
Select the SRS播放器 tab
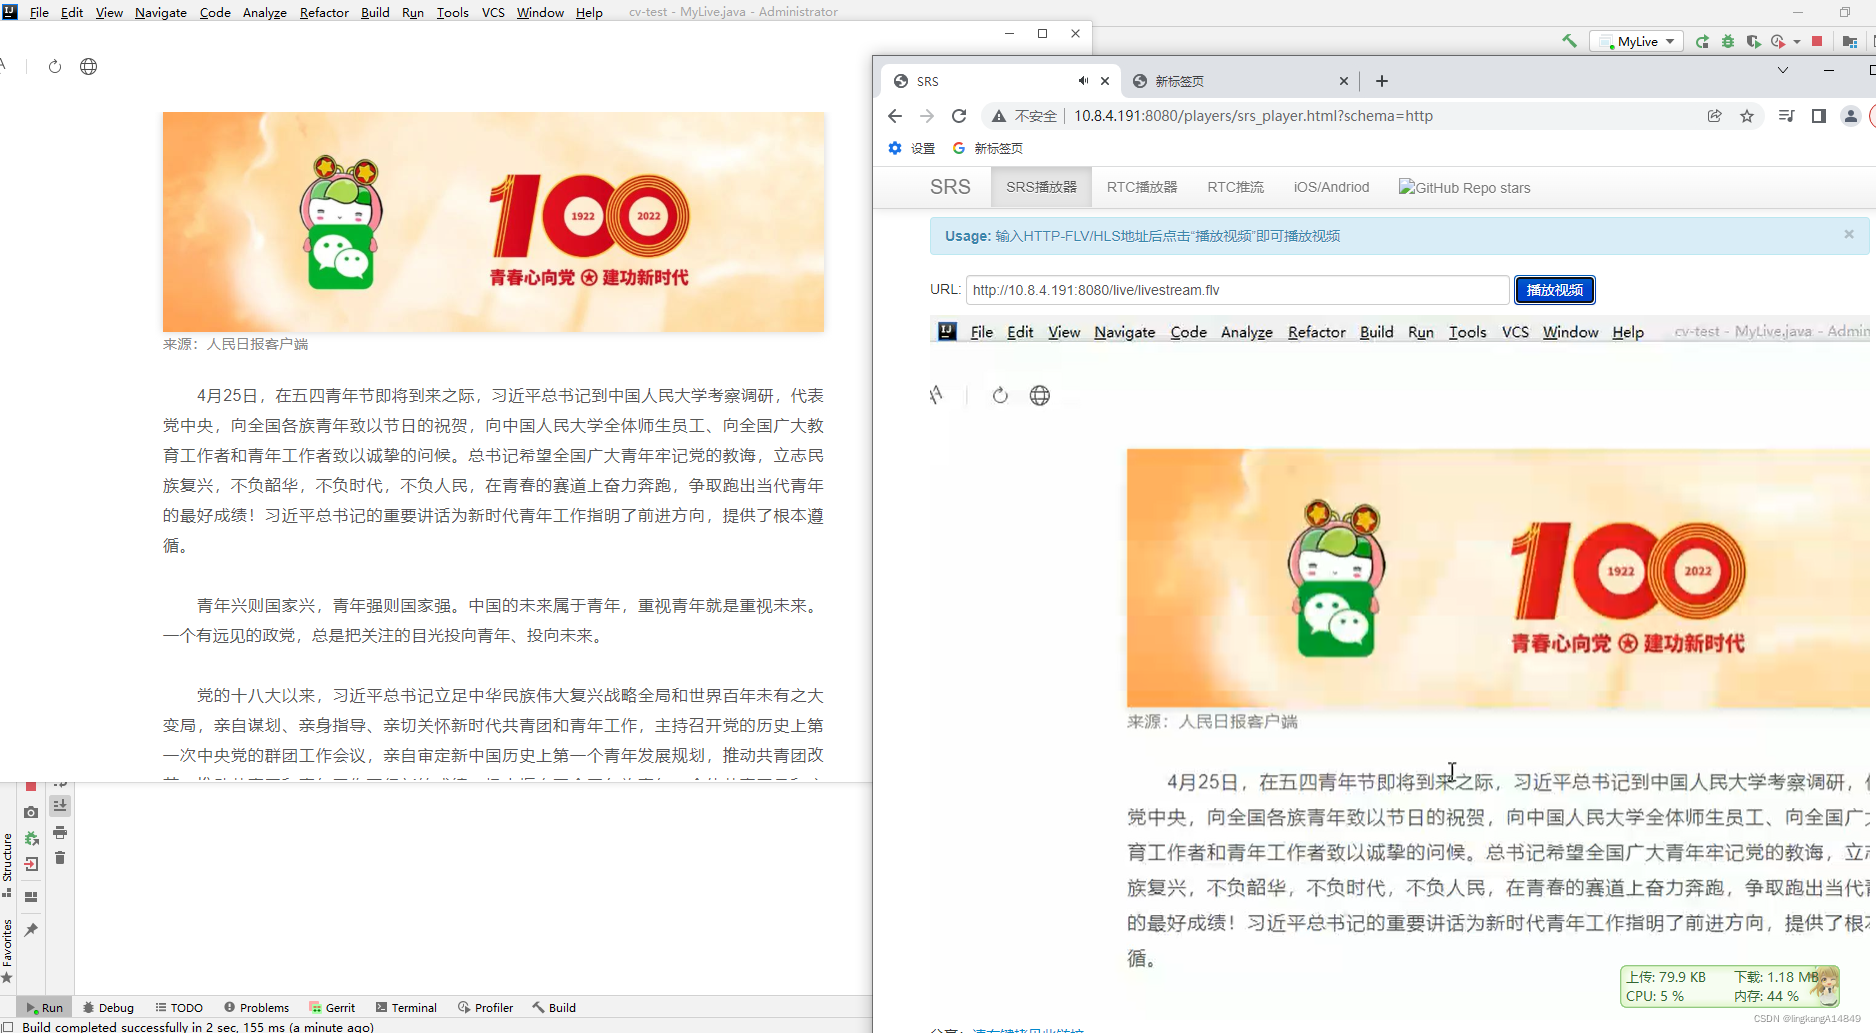(x=1041, y=187)
